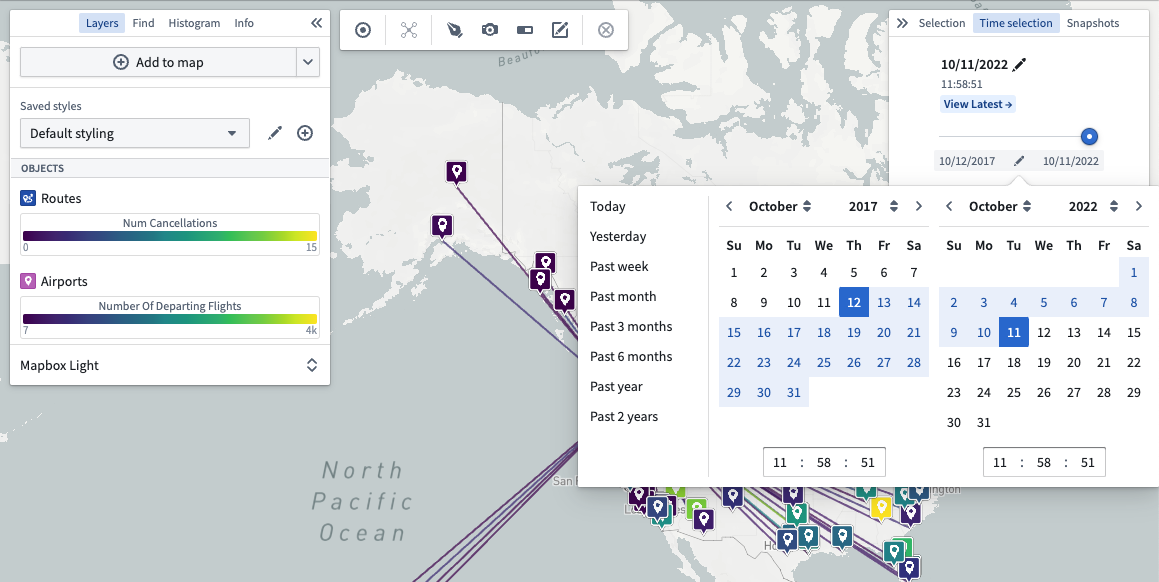Switch to the Snapshots tab
This screenshot has height=582, width=1159.
tap(1092, 23)
